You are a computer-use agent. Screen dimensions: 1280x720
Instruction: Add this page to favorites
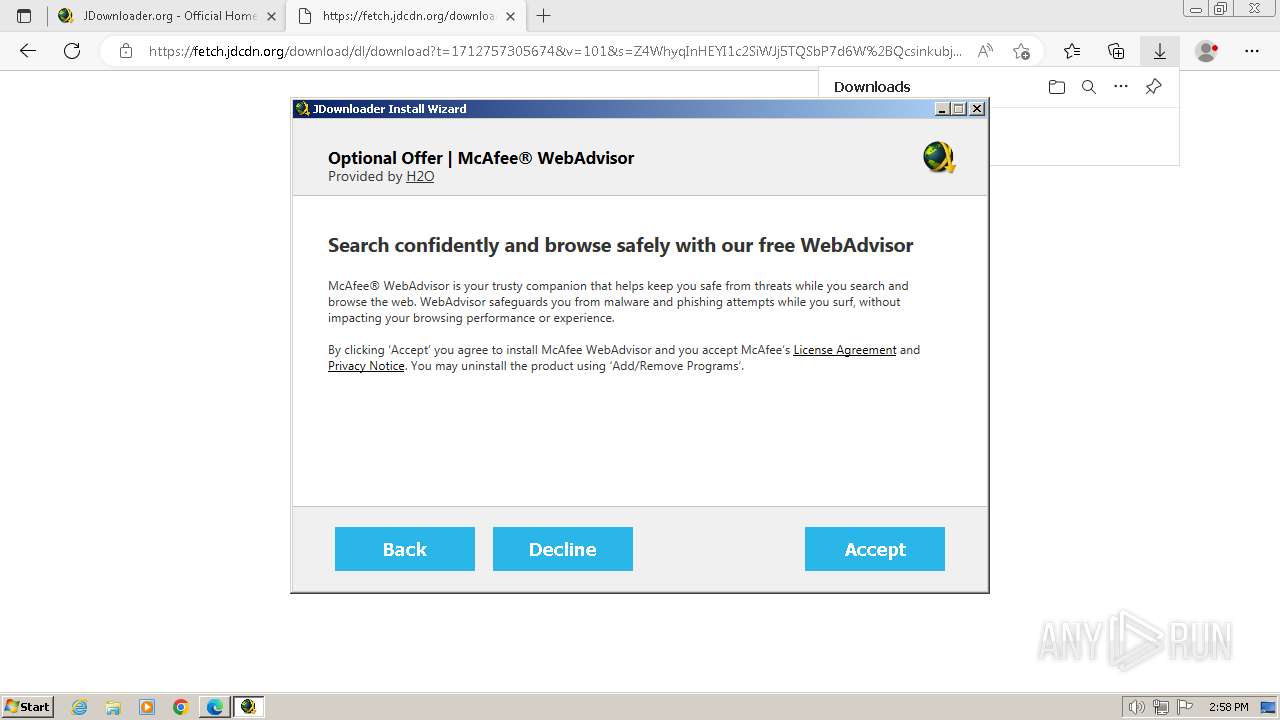point(1021,51)
